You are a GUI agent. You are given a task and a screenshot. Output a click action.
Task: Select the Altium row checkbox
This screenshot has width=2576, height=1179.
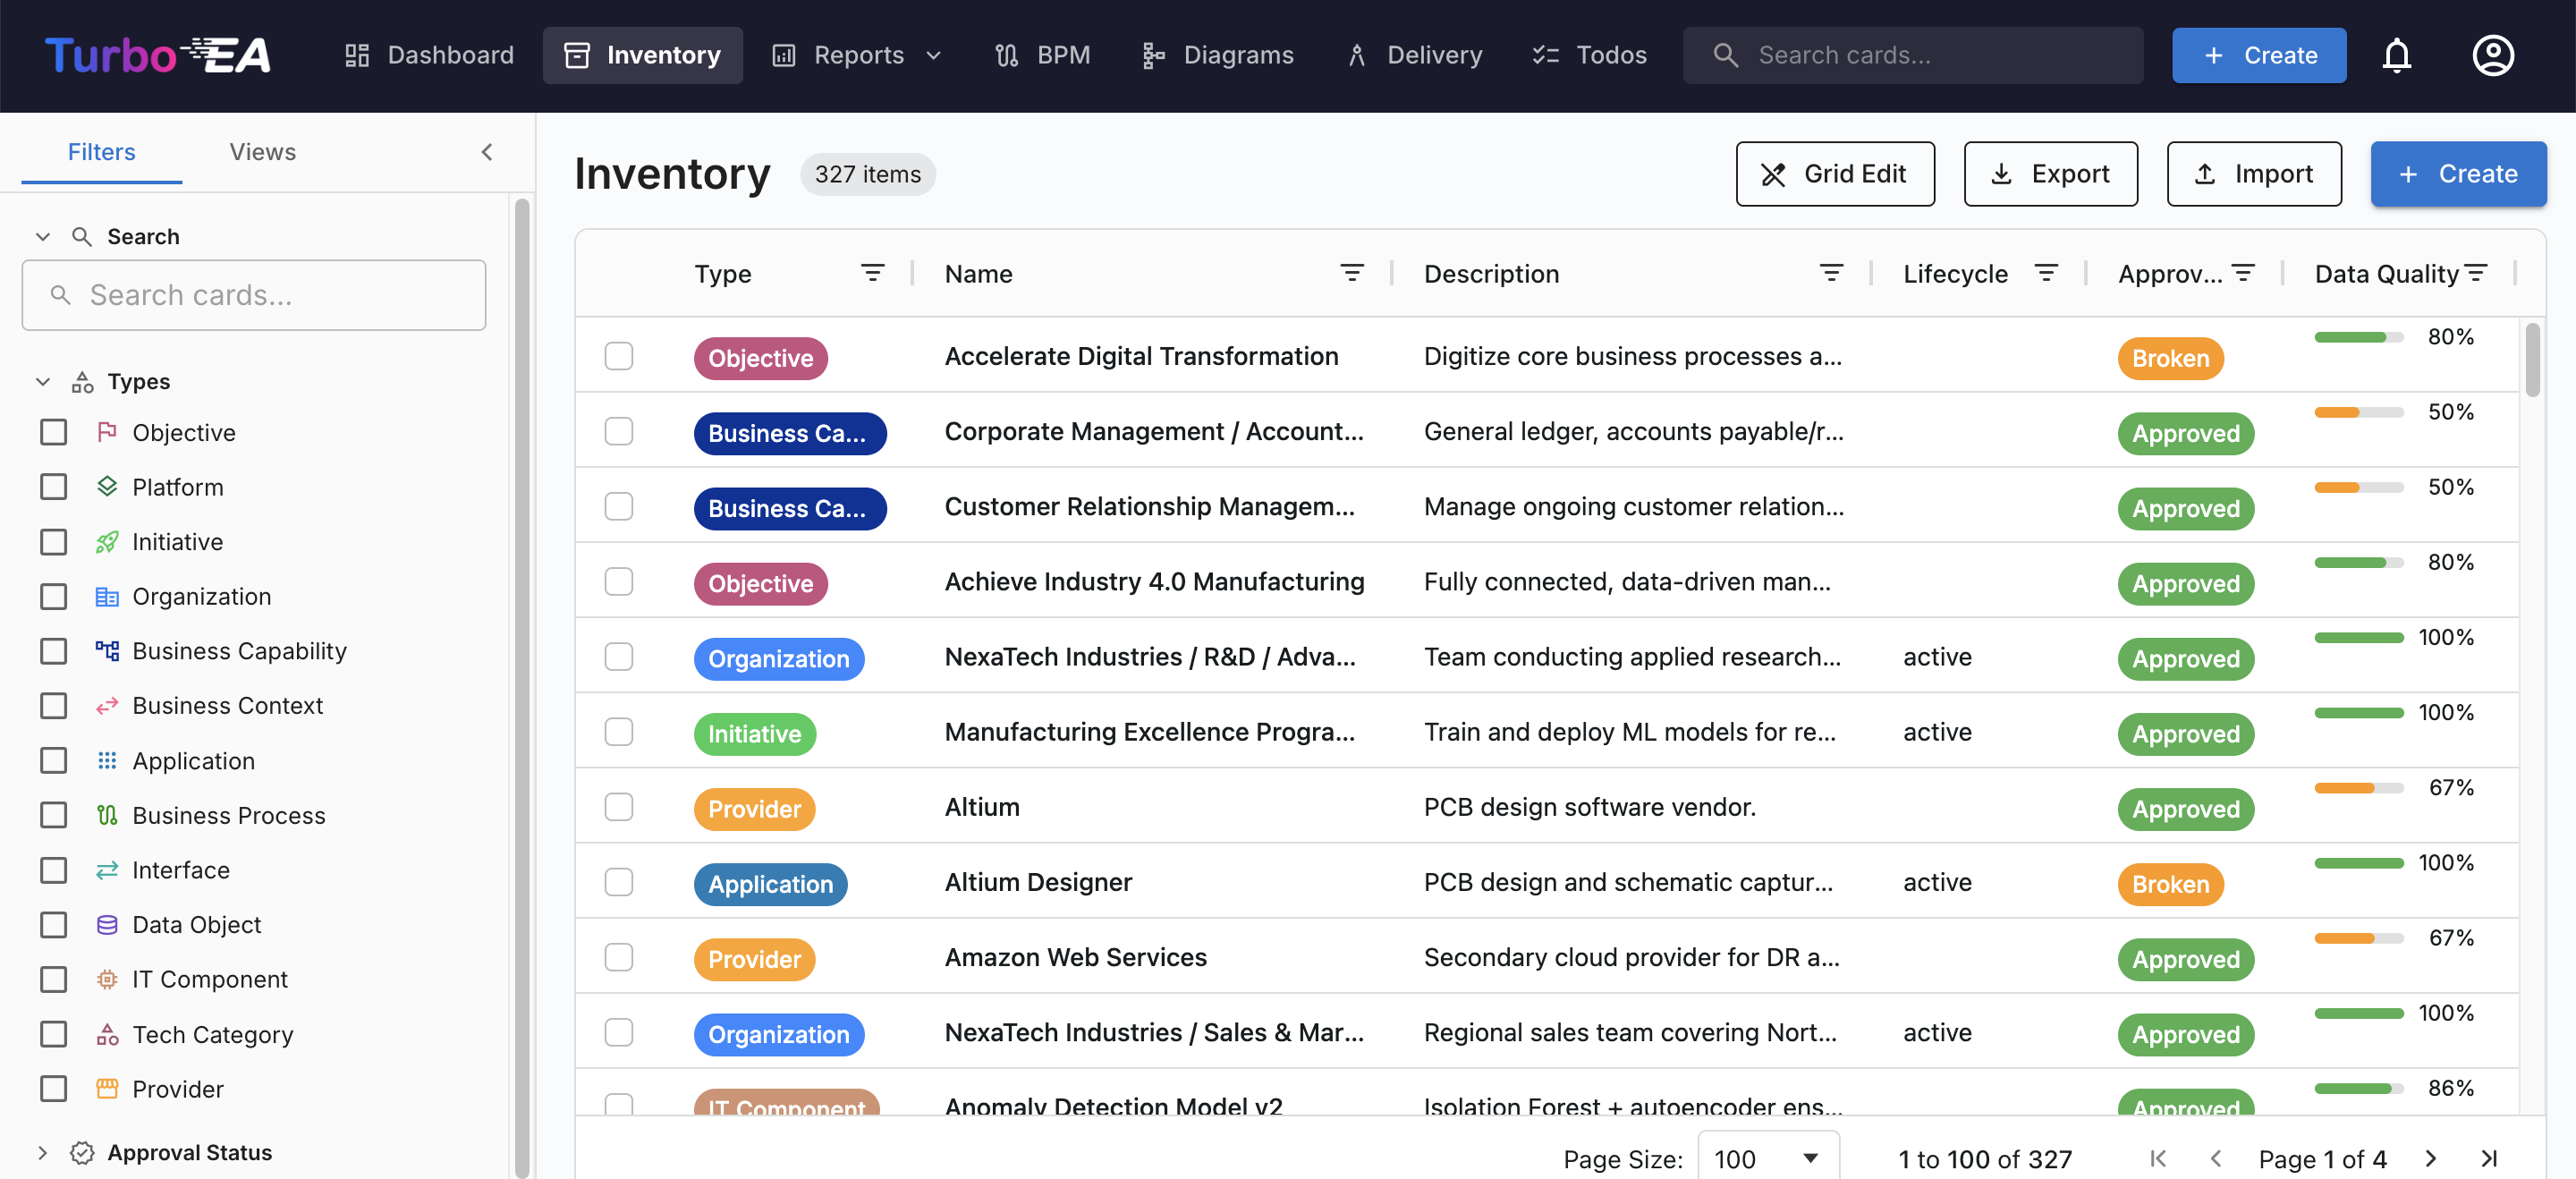coord(619,806)
